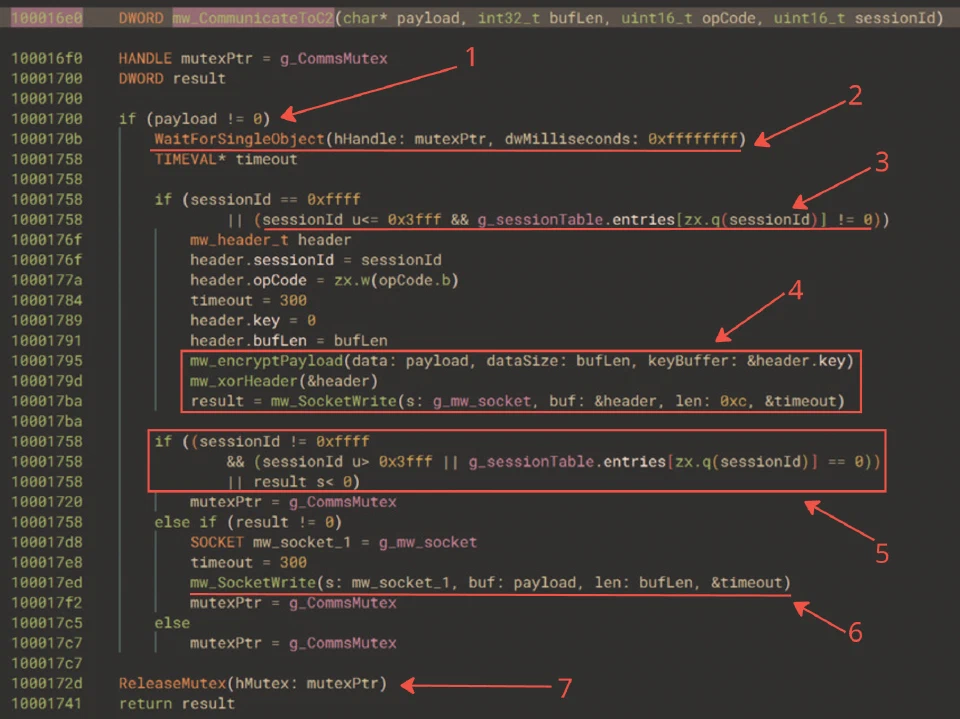Viewport: 960px width, 719px height.
Task: Click the 'char* payload' parameter in signature
Action: pyautogui.click(x=400, y=18)
